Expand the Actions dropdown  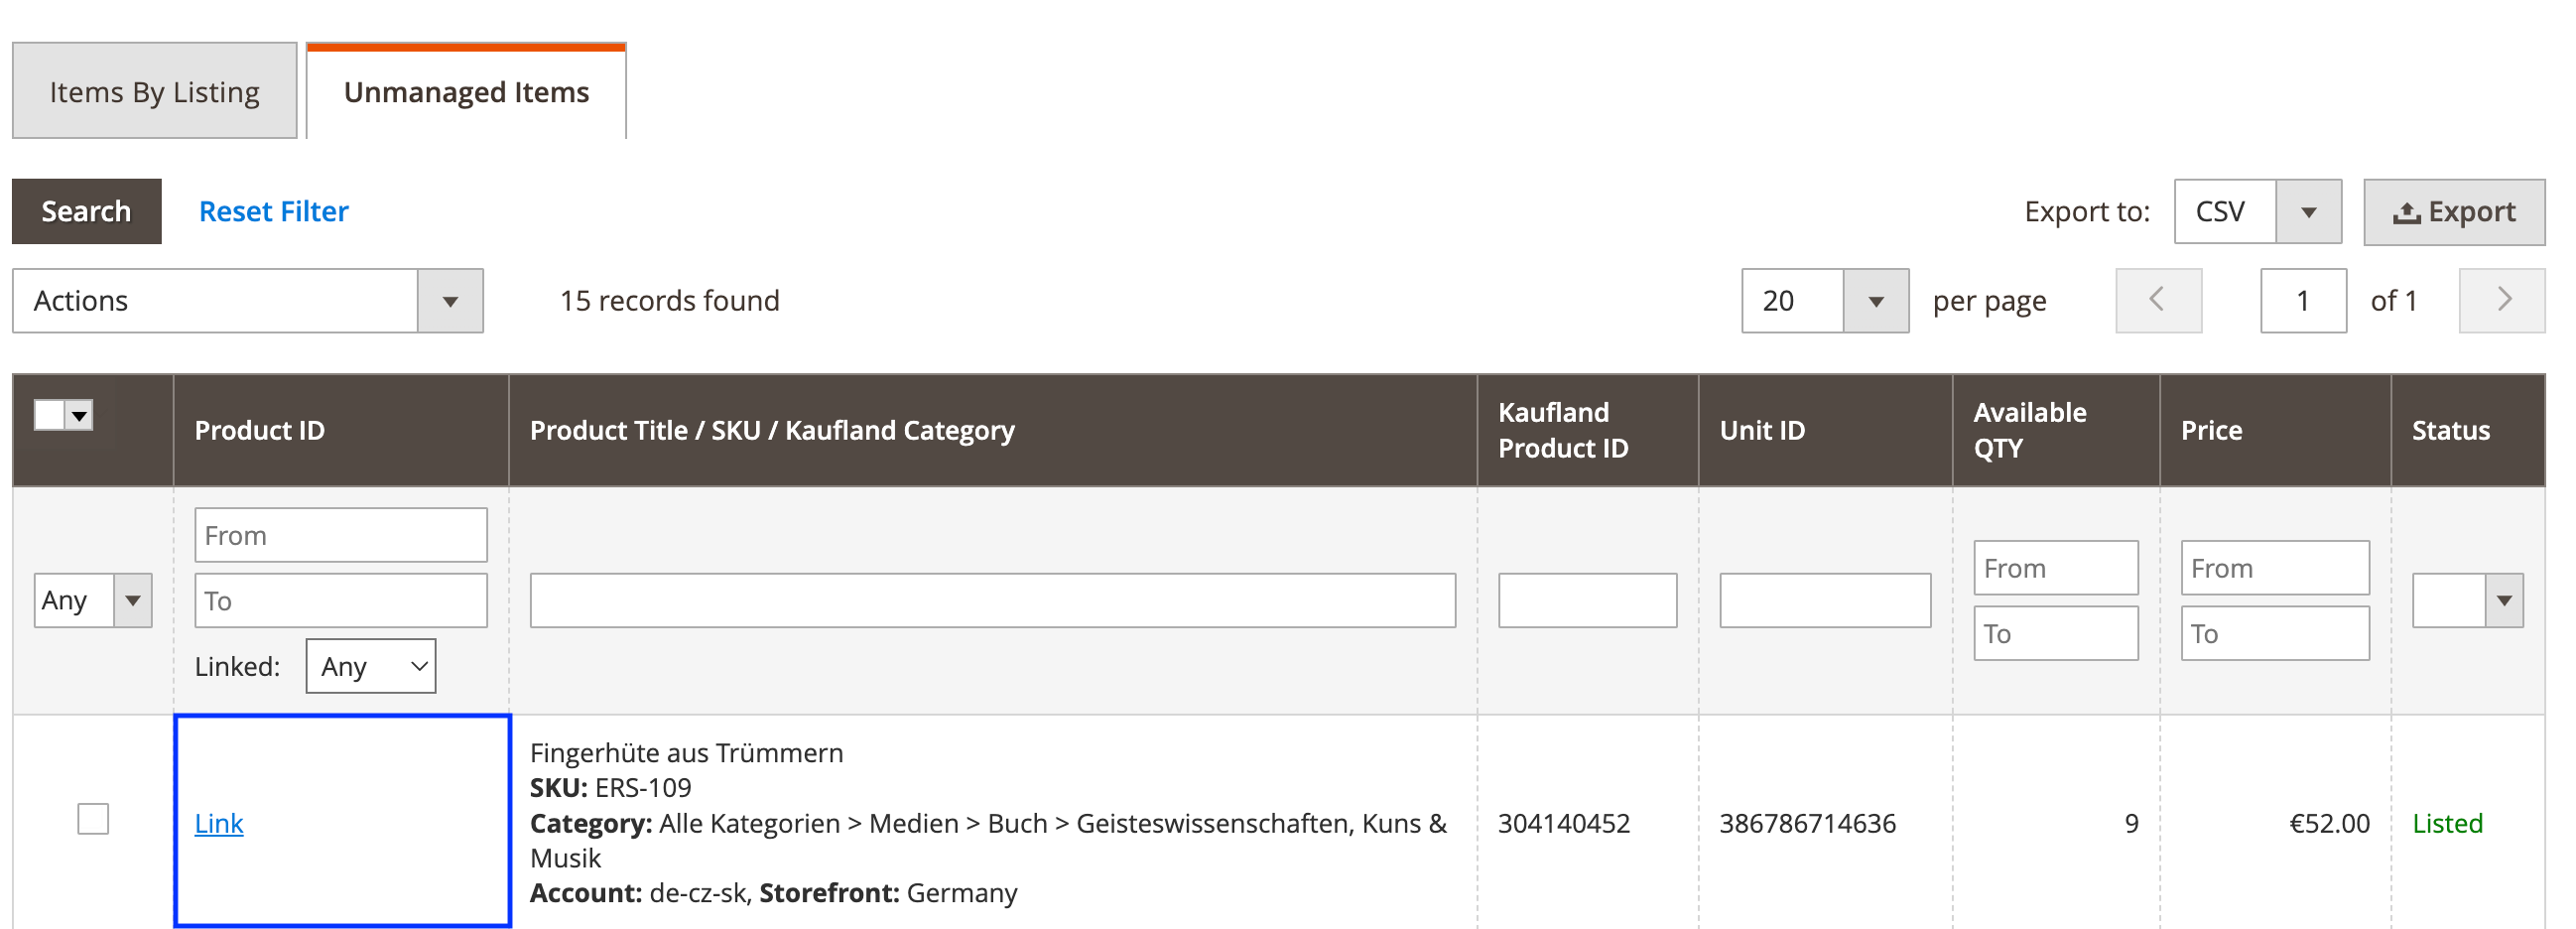449,301
